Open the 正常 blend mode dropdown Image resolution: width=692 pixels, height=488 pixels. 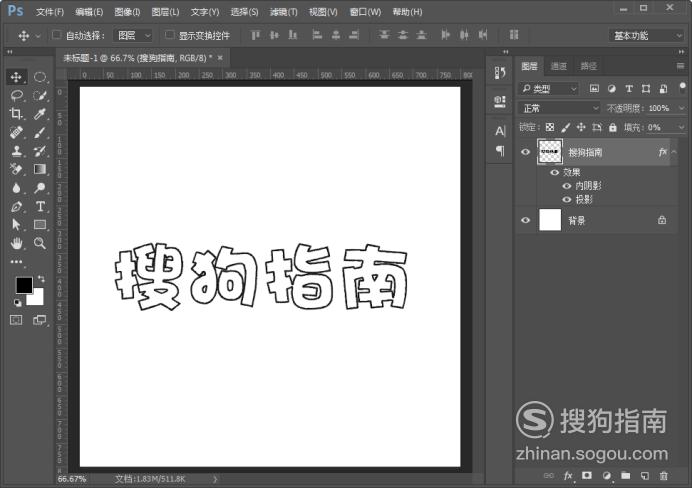[559, 108]
